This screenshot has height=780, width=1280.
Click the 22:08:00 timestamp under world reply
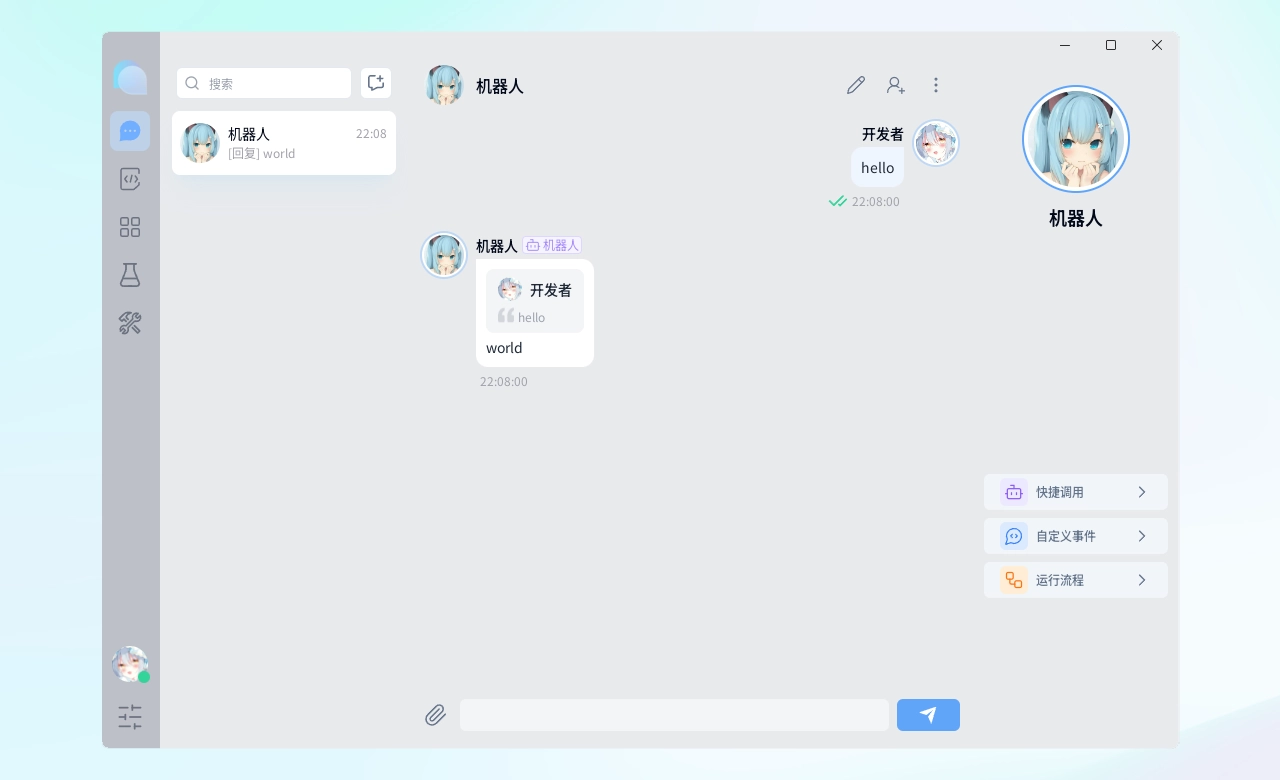[x=504, y=382]
